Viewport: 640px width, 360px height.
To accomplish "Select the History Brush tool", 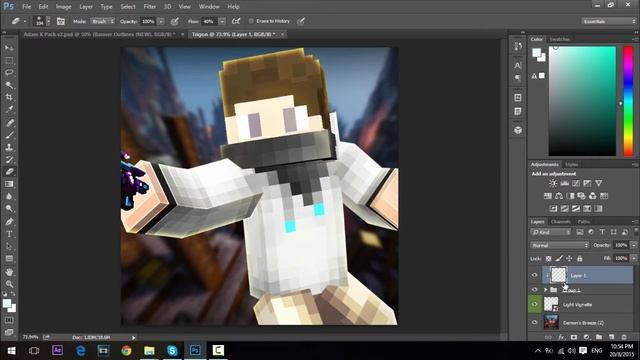I will (x=9, y=160).
